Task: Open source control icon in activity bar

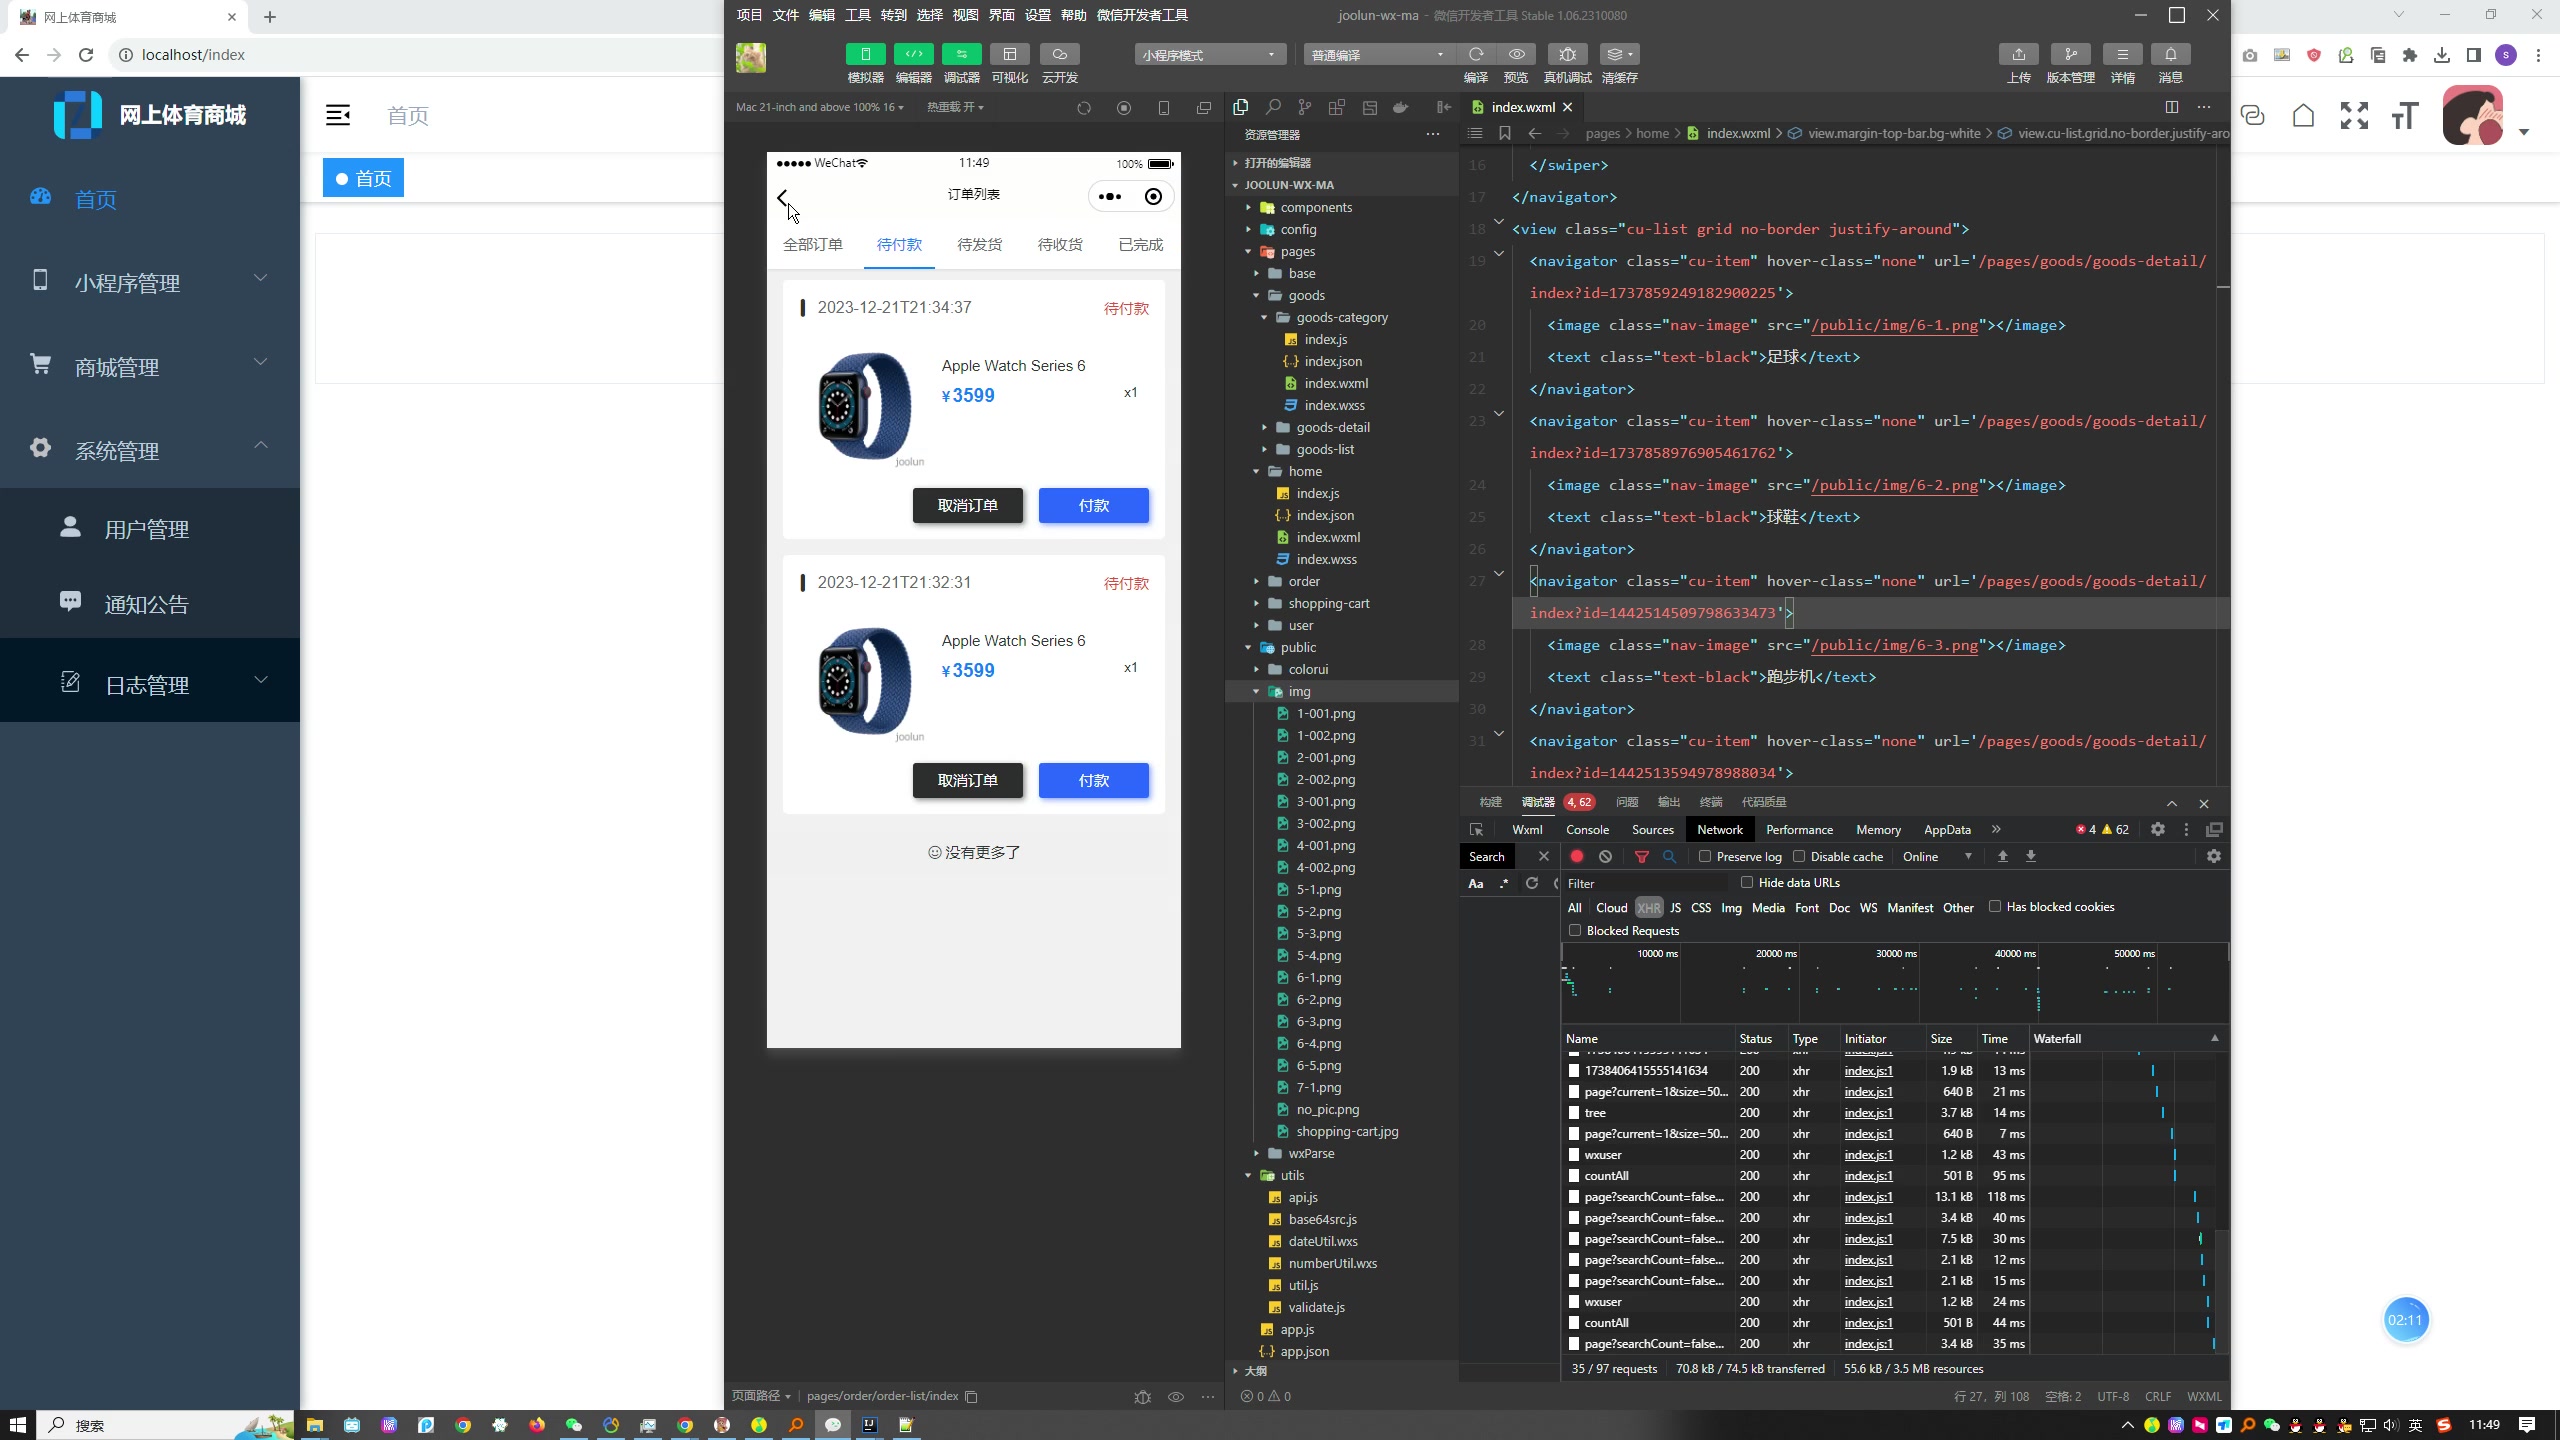Action: [x=1304, y=107]
